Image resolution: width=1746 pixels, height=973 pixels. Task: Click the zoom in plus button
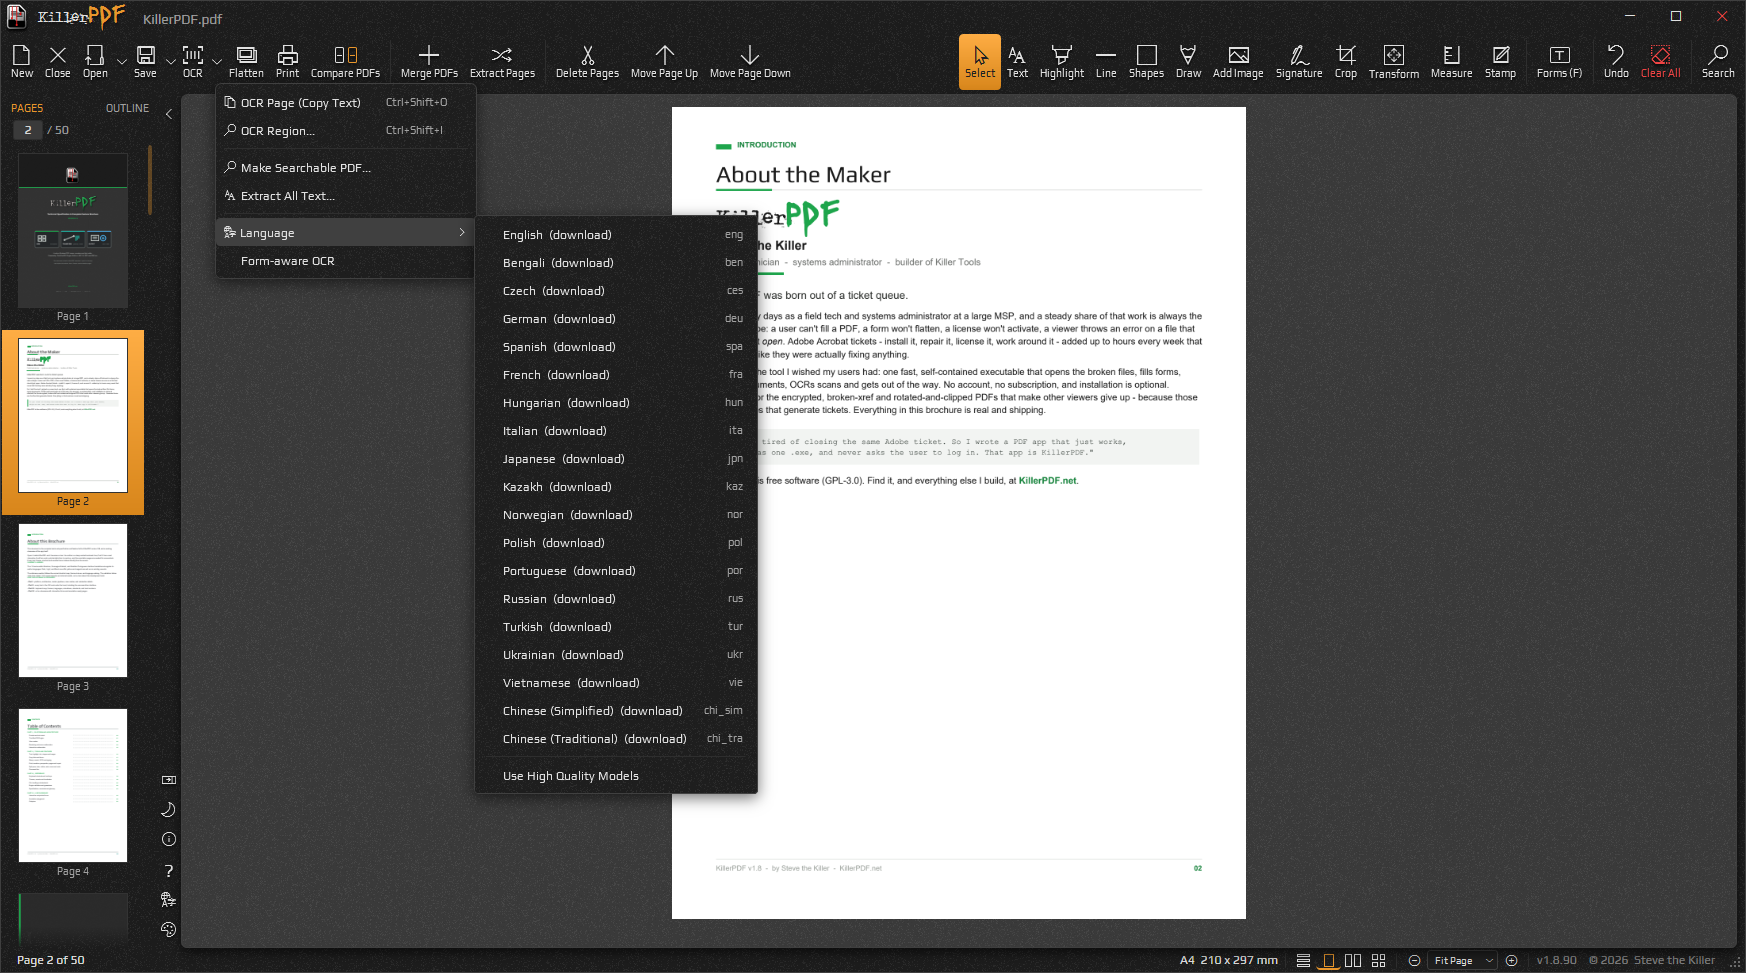click(1511, 960)
